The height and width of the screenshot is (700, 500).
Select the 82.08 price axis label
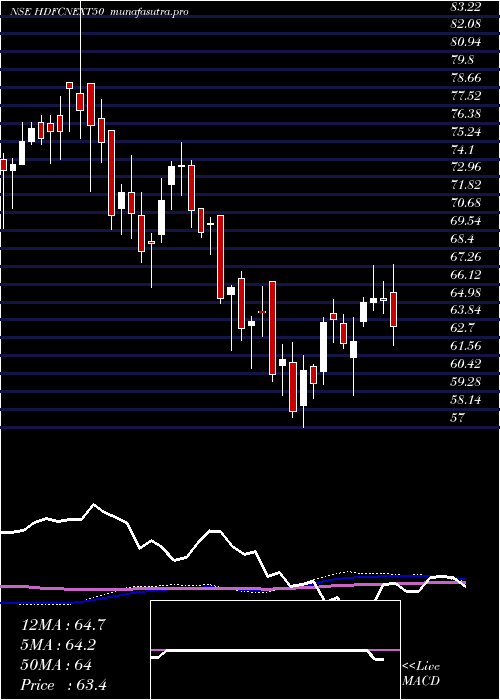[x=466, y=24]
